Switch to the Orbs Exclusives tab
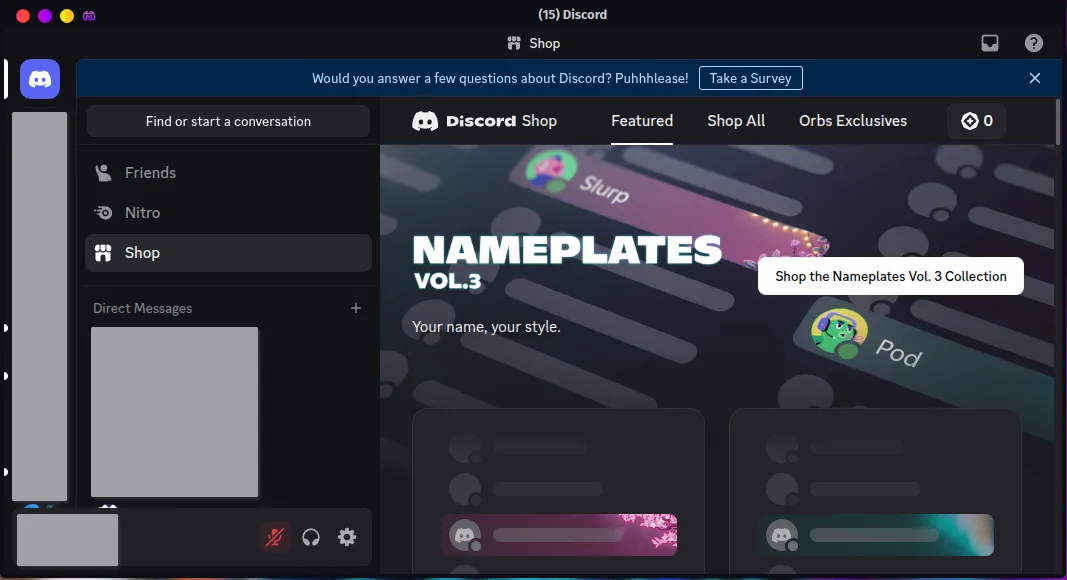The width and height of the screenshot is (1067, 580). coord(853,121)
